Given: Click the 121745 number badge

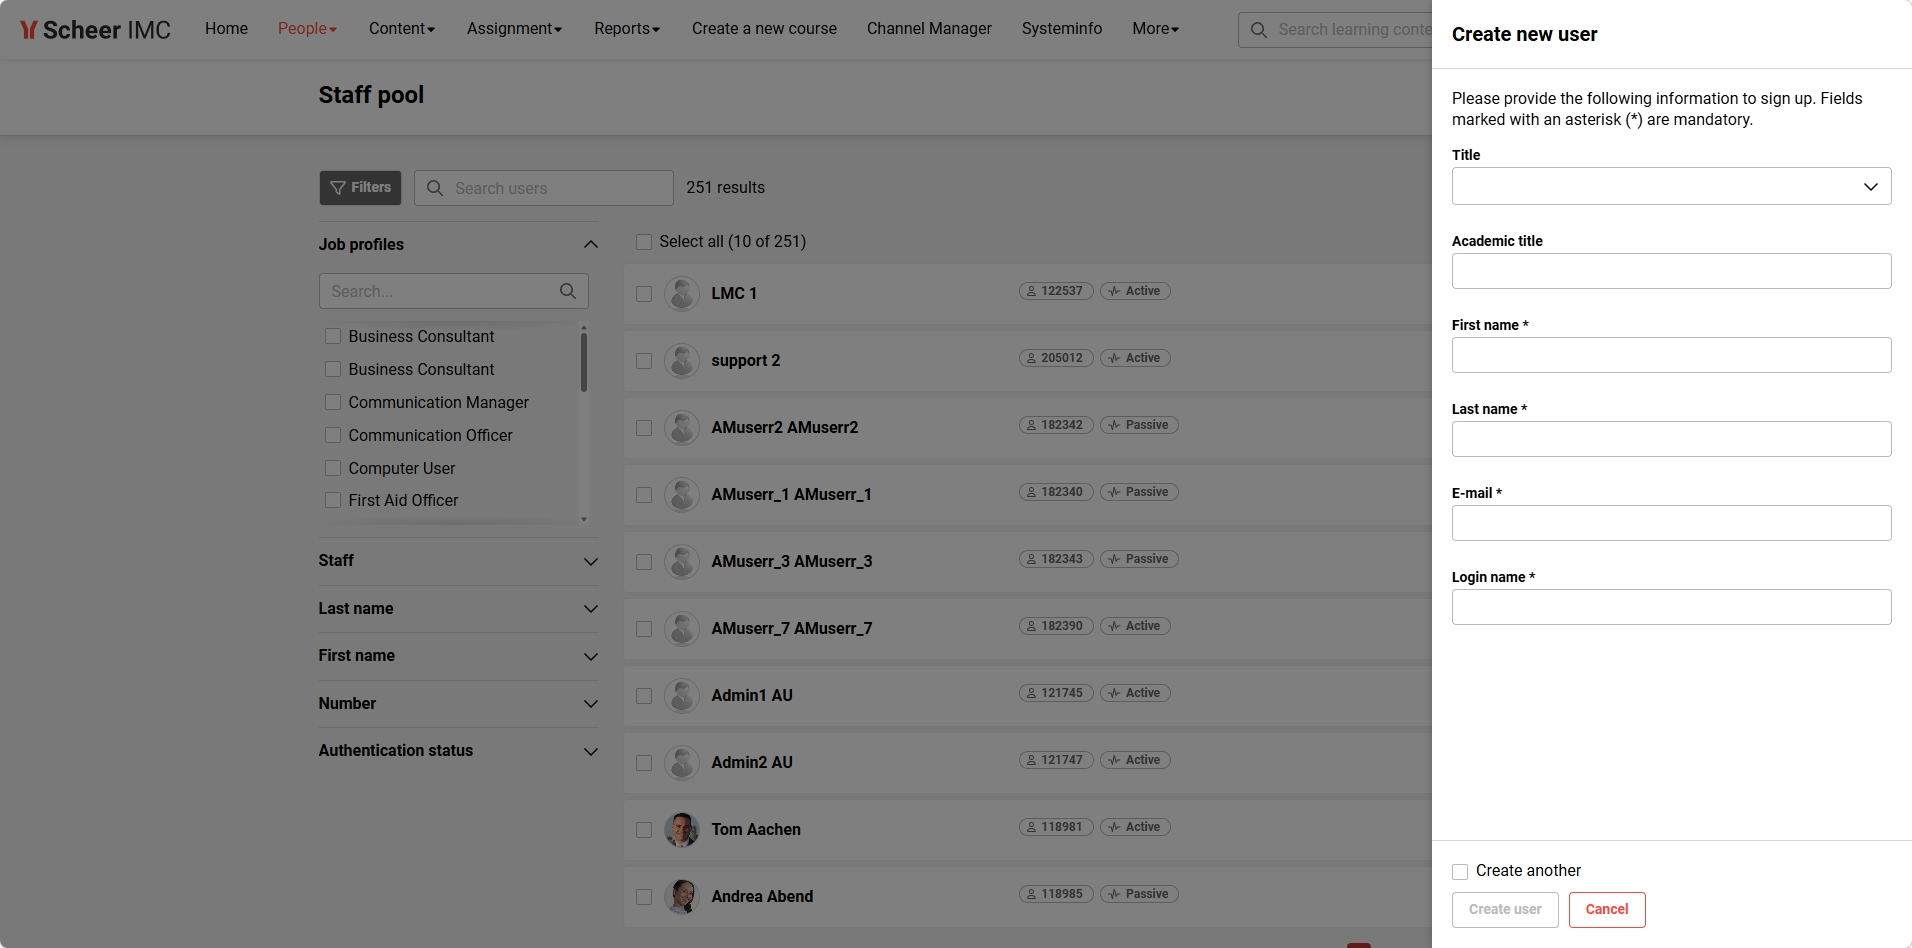Looking at the screenshot, I should tap(1056, 693).
